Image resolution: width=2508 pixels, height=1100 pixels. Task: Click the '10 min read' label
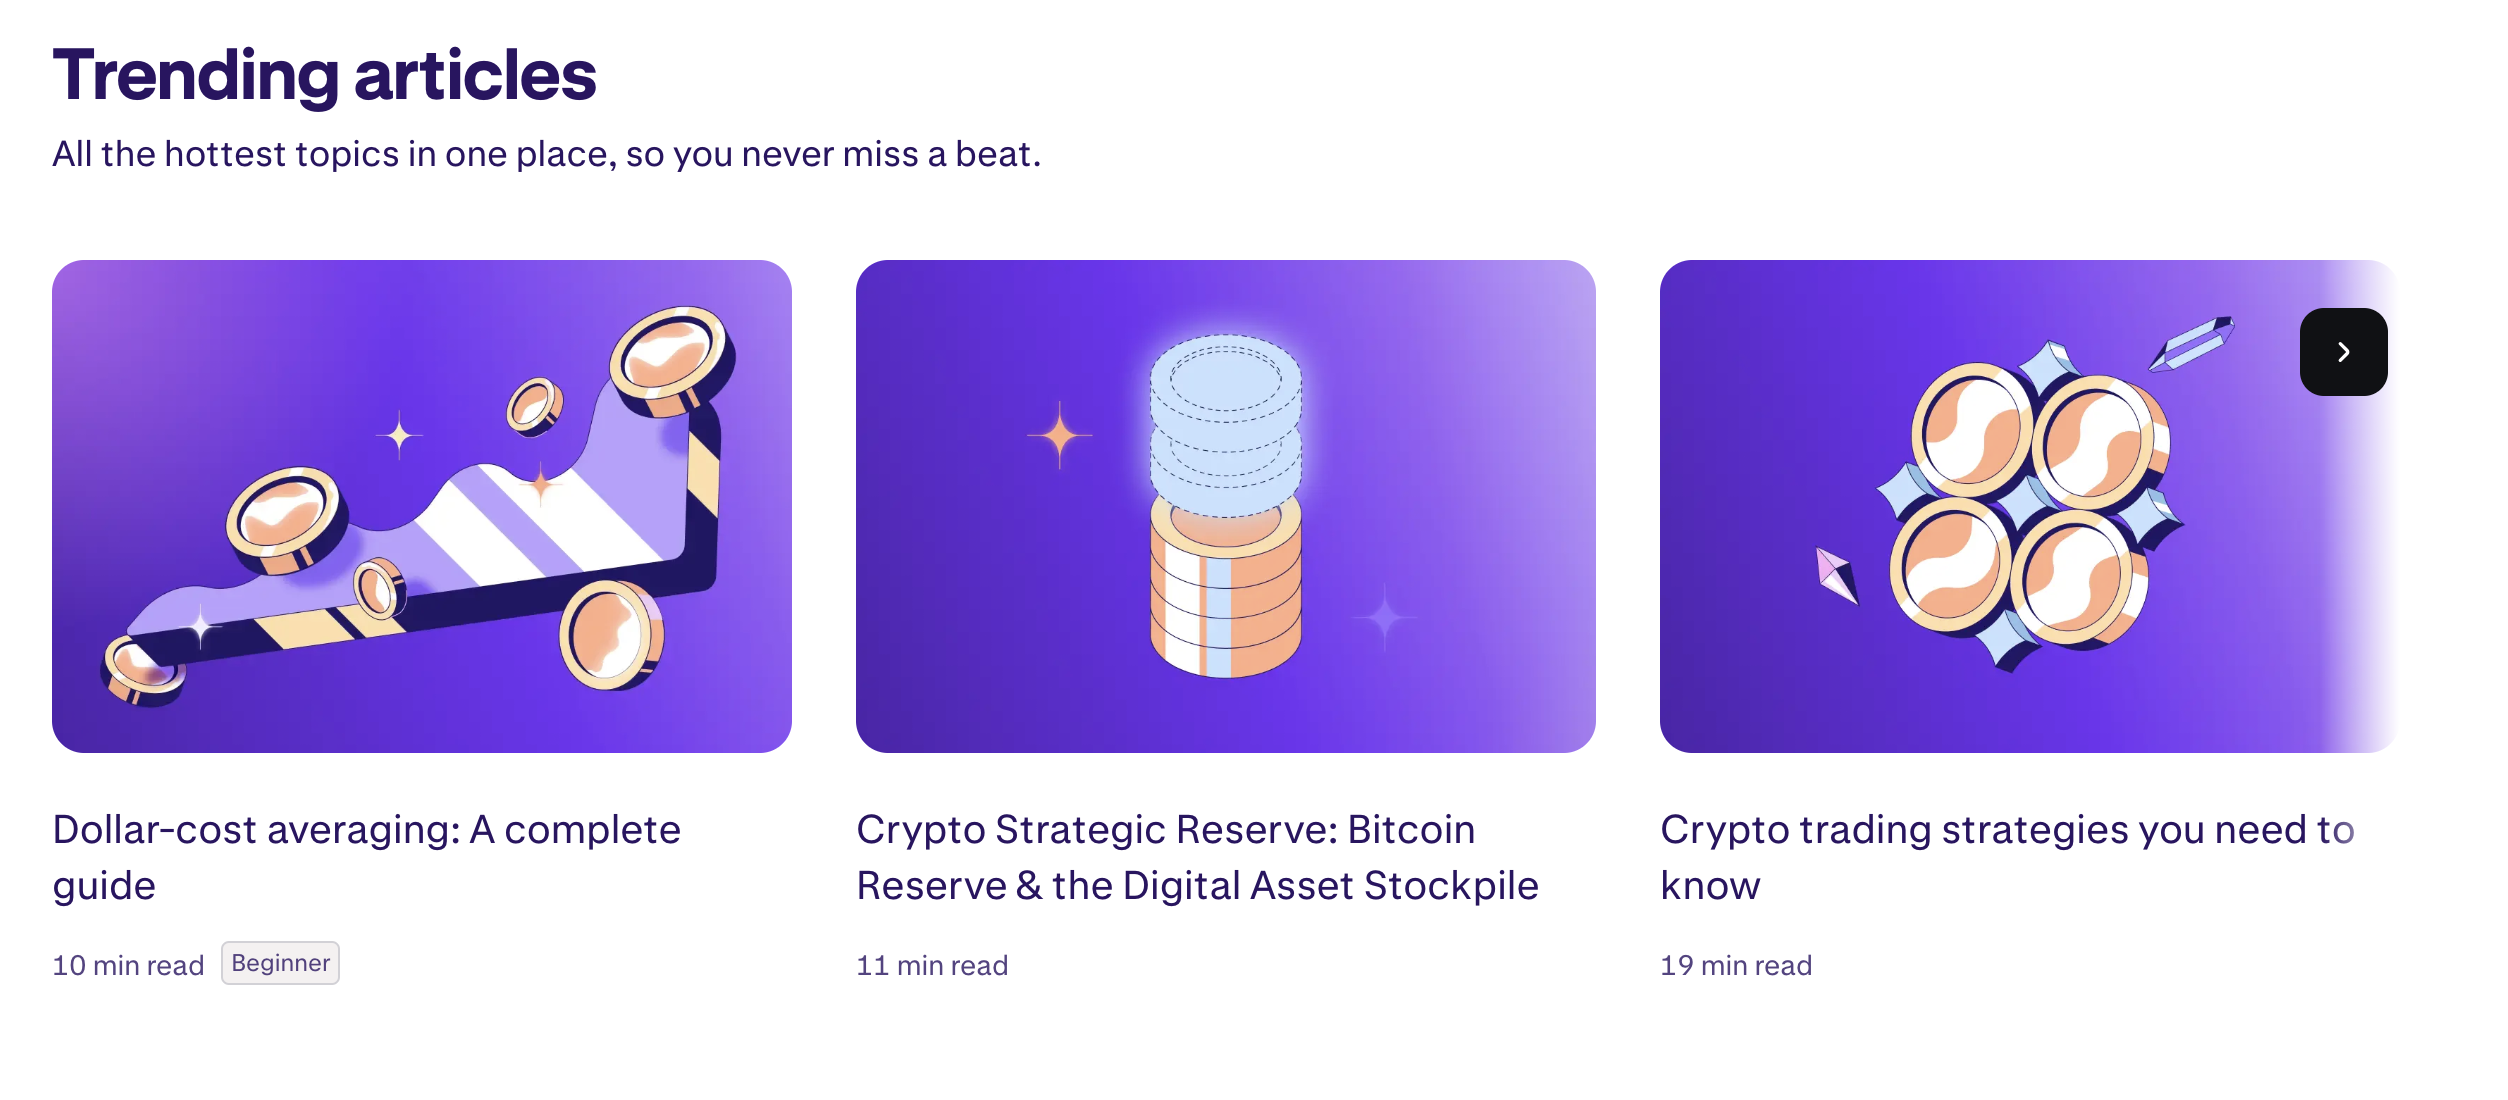pyautogui.click(x=128, y=965)
